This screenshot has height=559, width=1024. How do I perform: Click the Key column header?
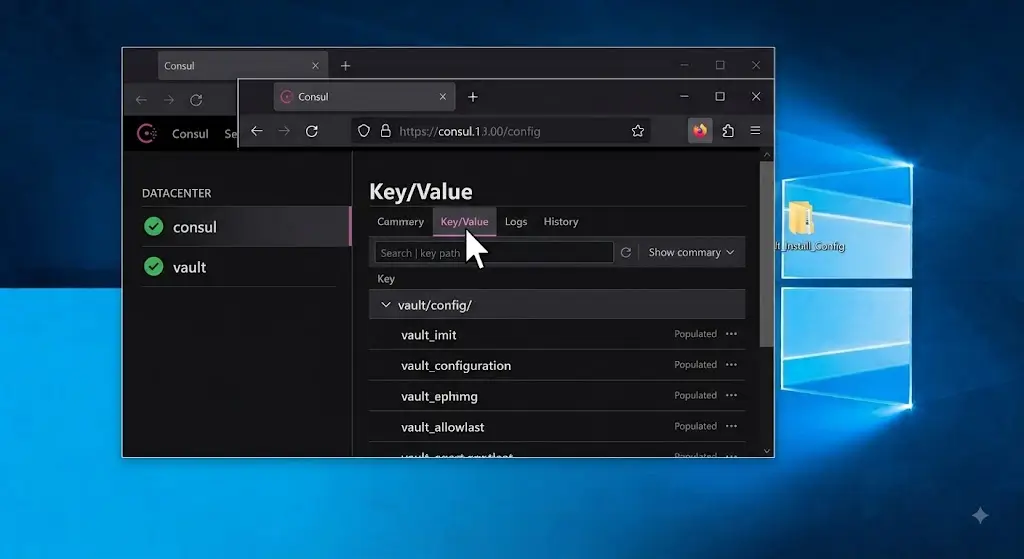click(386, 279)
